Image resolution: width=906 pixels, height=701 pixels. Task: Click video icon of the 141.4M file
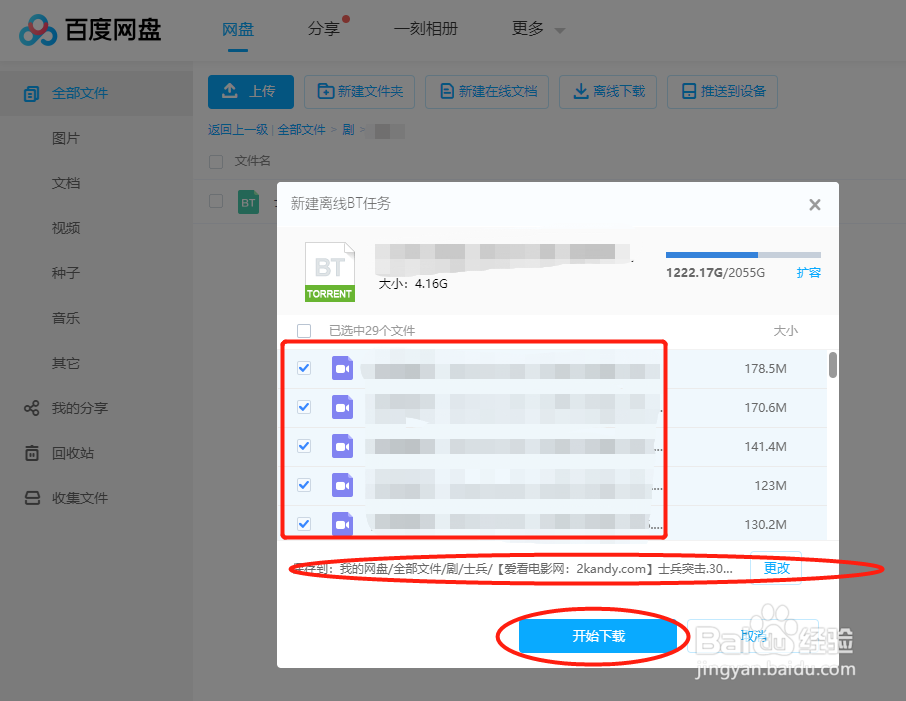coord(343,446)
